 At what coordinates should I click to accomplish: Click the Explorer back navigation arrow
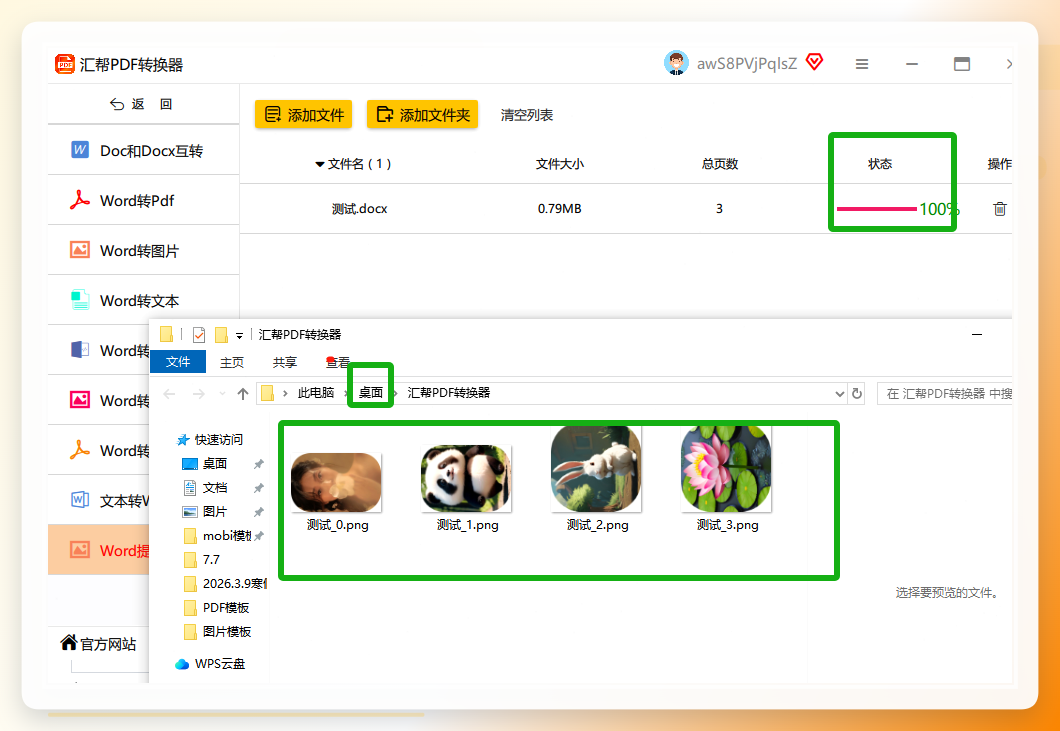[x=170, y=394]
